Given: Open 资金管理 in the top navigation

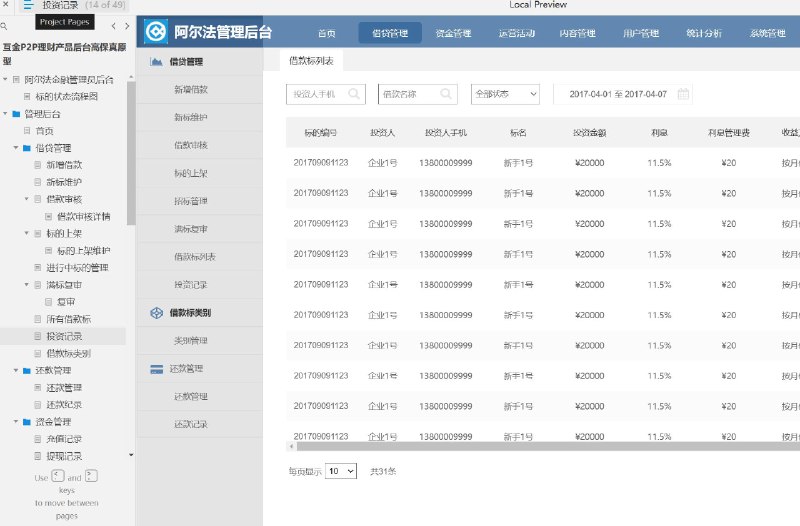Looking at the screenshot, I should (x=453, y=33).
